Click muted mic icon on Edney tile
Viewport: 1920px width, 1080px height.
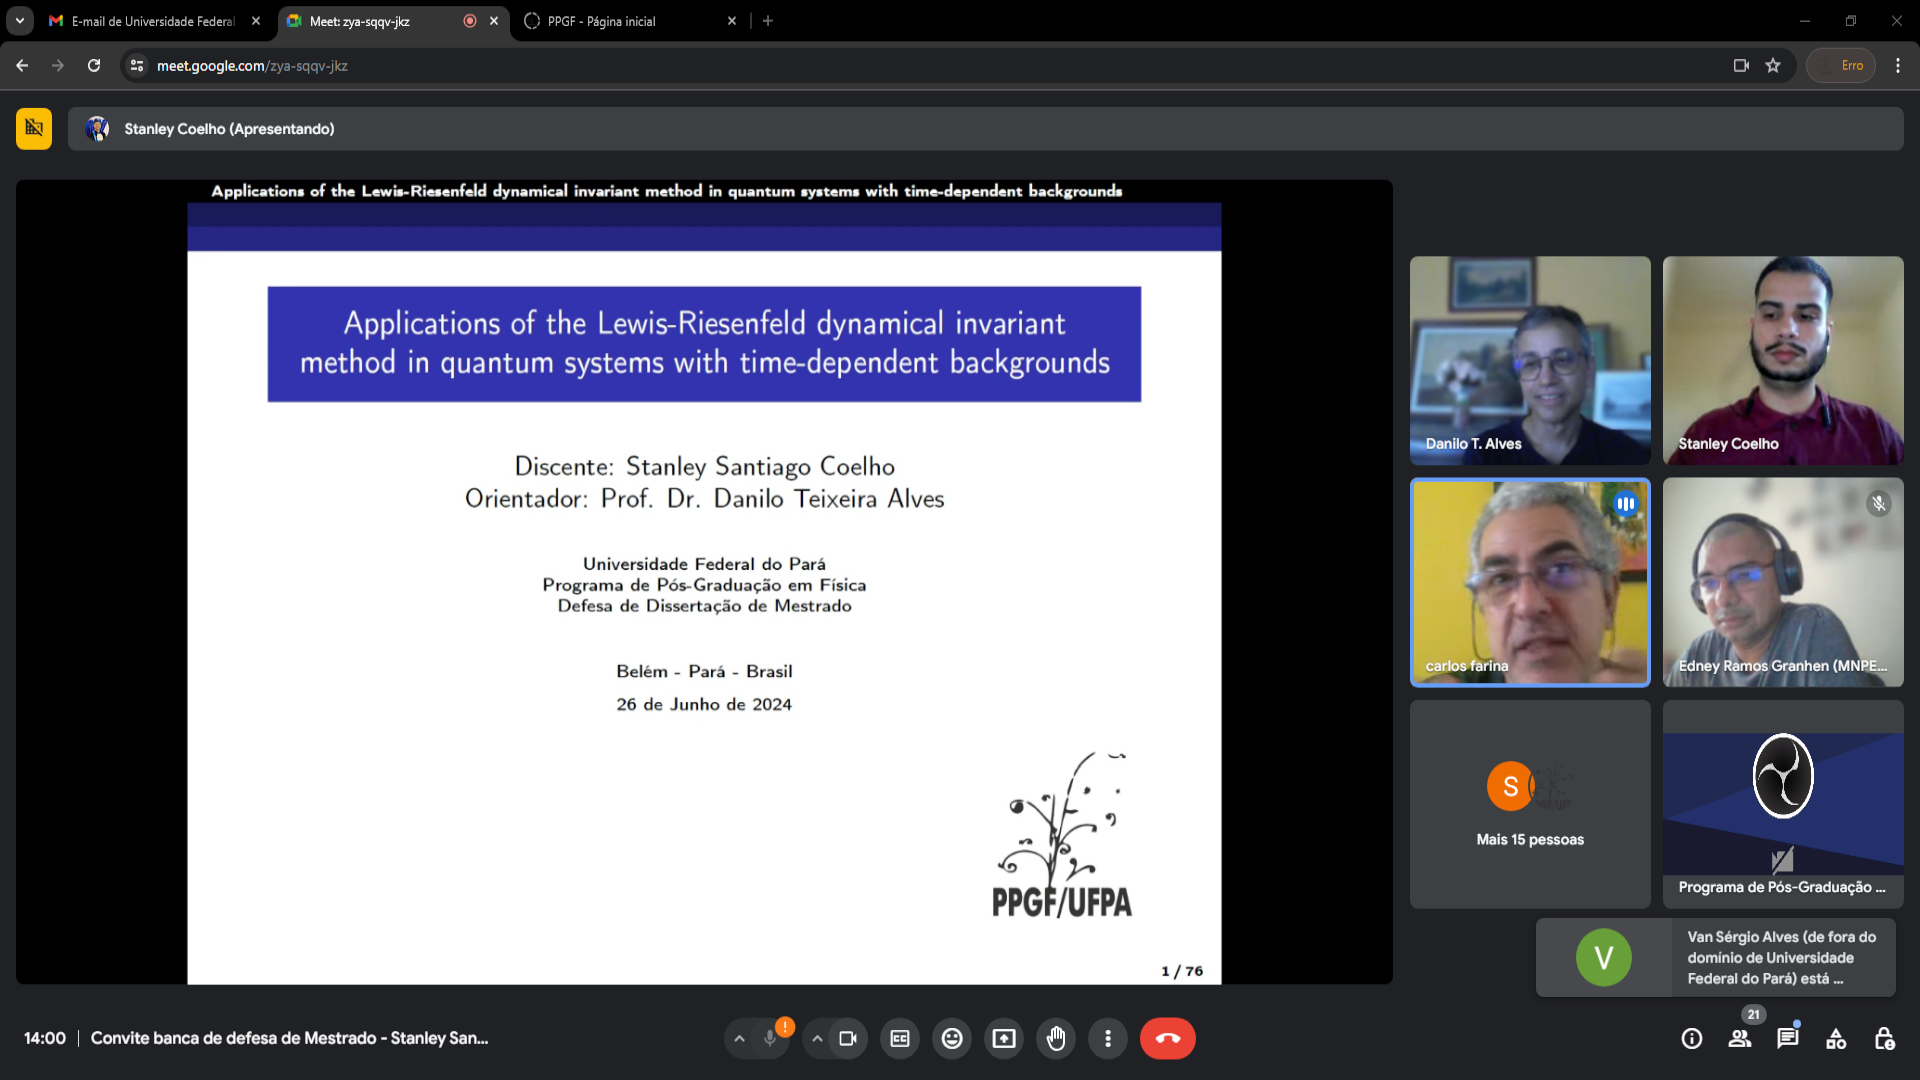pyautogui.click(x=1879, y=504)
